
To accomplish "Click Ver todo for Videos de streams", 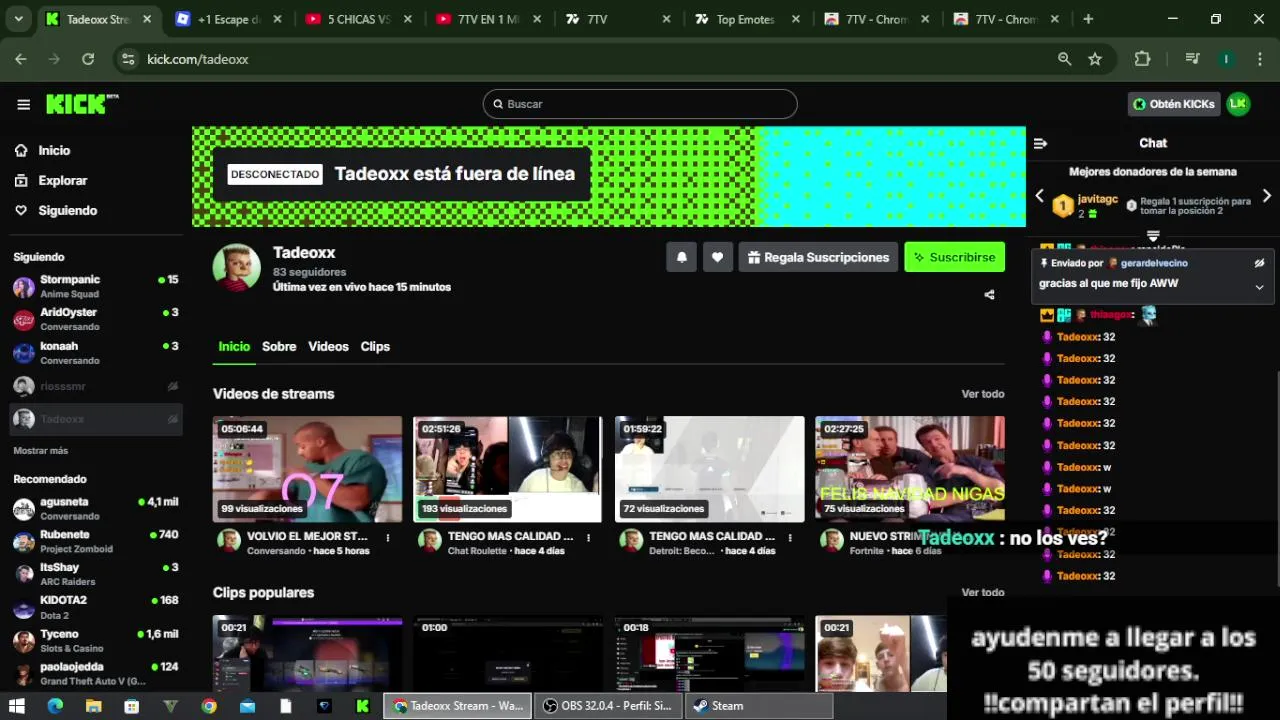I will [x=983, y=394].
